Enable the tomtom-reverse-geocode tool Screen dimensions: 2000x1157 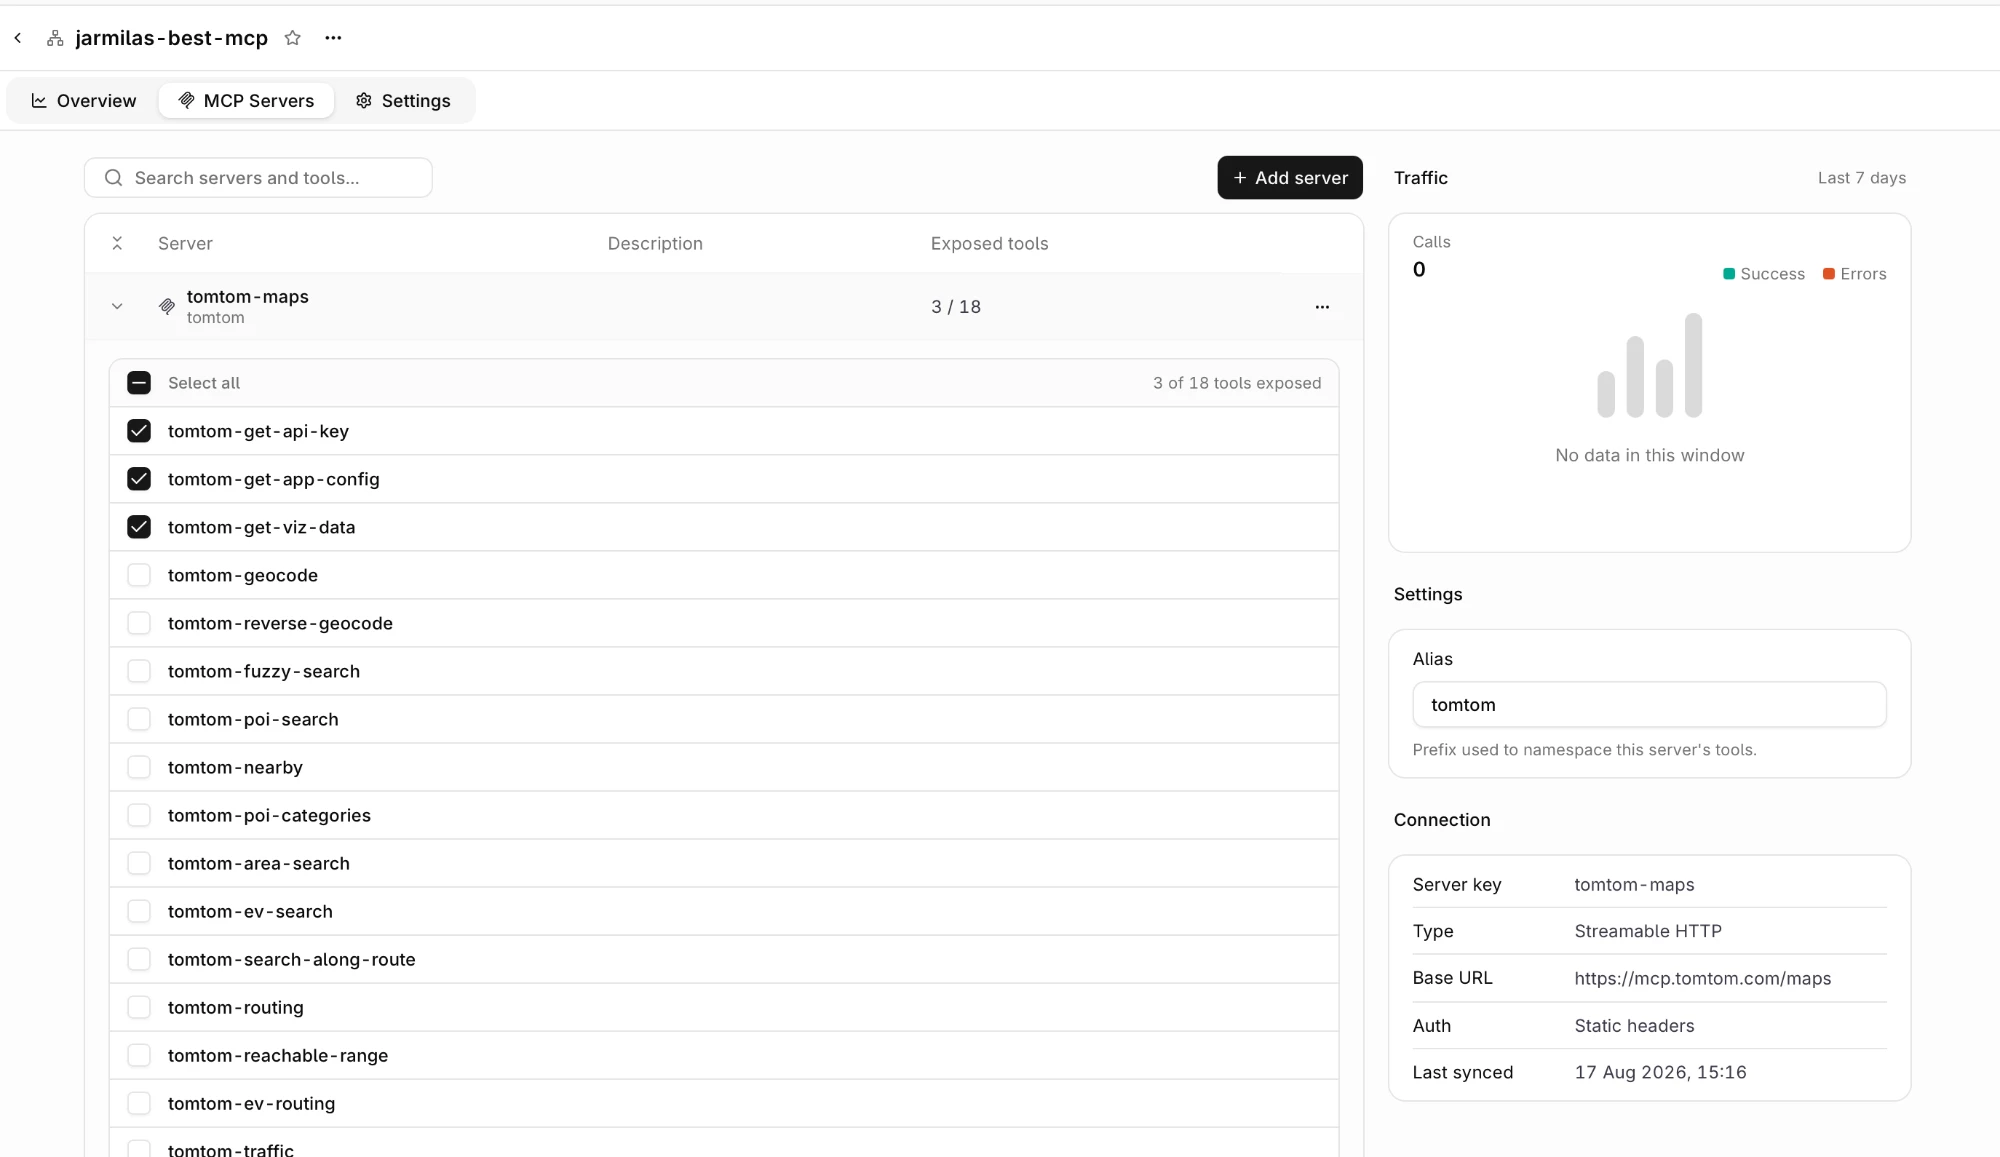[x=139, y=623]
